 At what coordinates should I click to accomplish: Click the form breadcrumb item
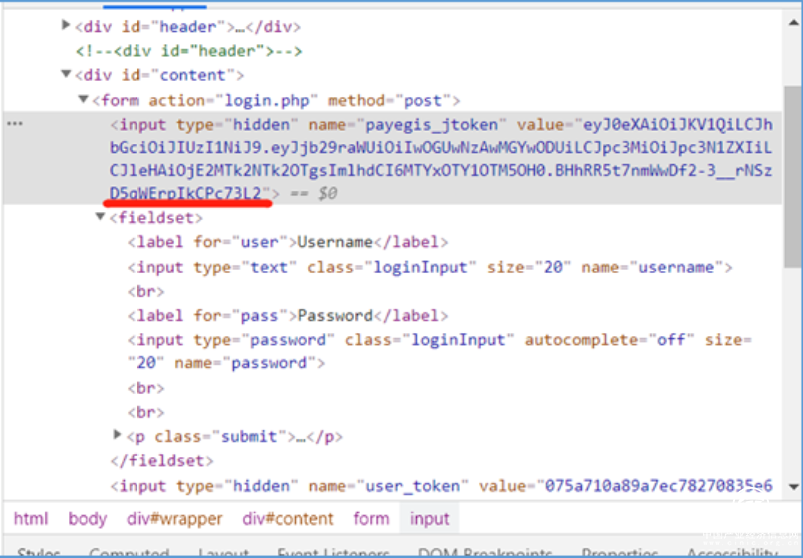pyautogui.click(x=371, y=518)
